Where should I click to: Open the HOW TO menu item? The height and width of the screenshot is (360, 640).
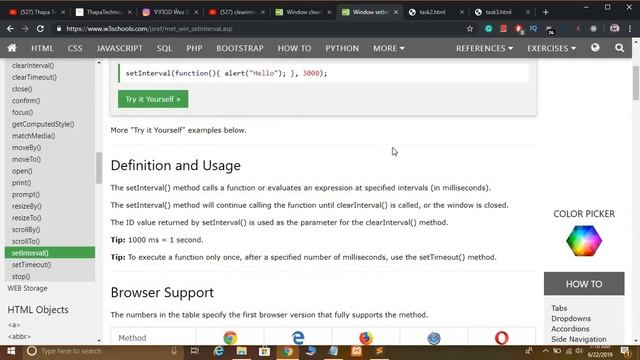294,48
